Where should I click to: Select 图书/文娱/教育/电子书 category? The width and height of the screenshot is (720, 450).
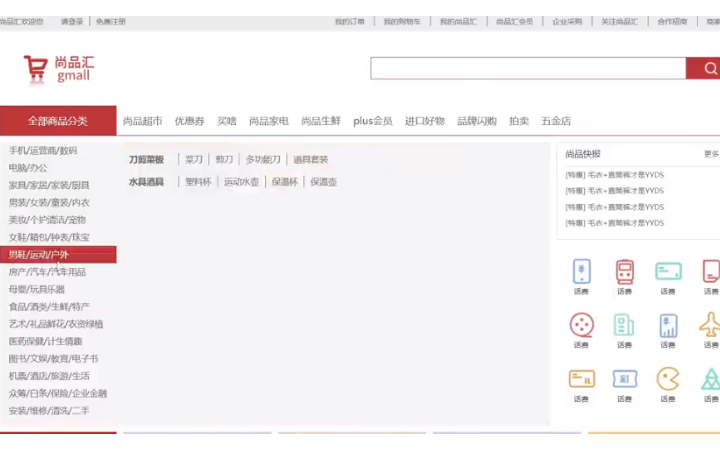pyautogui.click(x=53, y=359)
